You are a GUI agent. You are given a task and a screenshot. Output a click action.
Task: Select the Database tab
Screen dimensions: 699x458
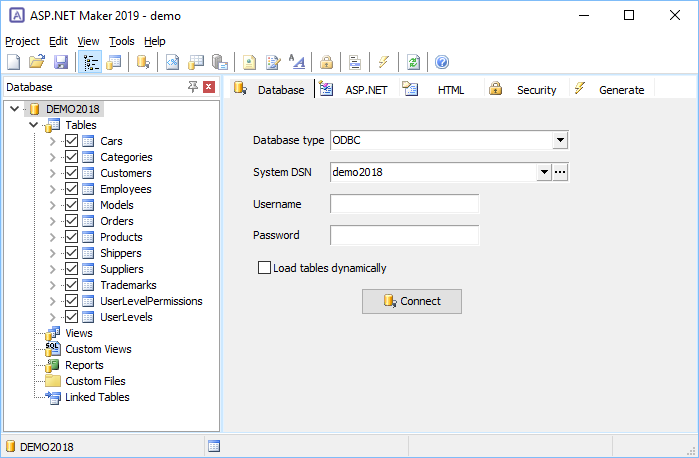(x=271, y=89)
